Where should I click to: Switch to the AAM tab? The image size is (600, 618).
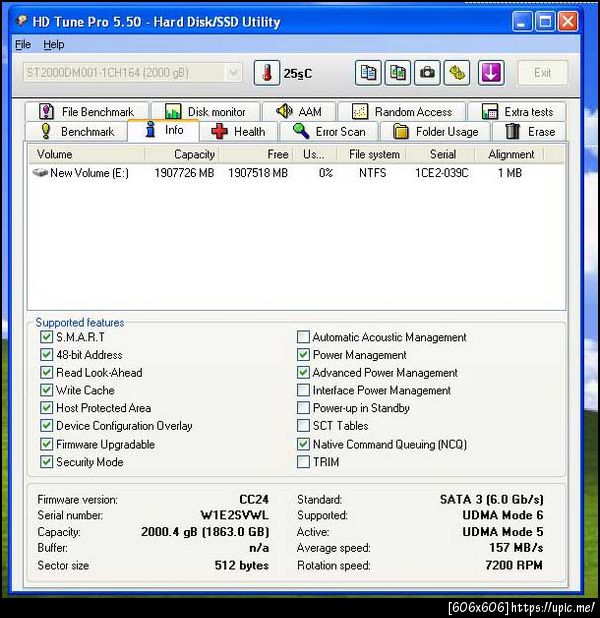tap(299, 112)
